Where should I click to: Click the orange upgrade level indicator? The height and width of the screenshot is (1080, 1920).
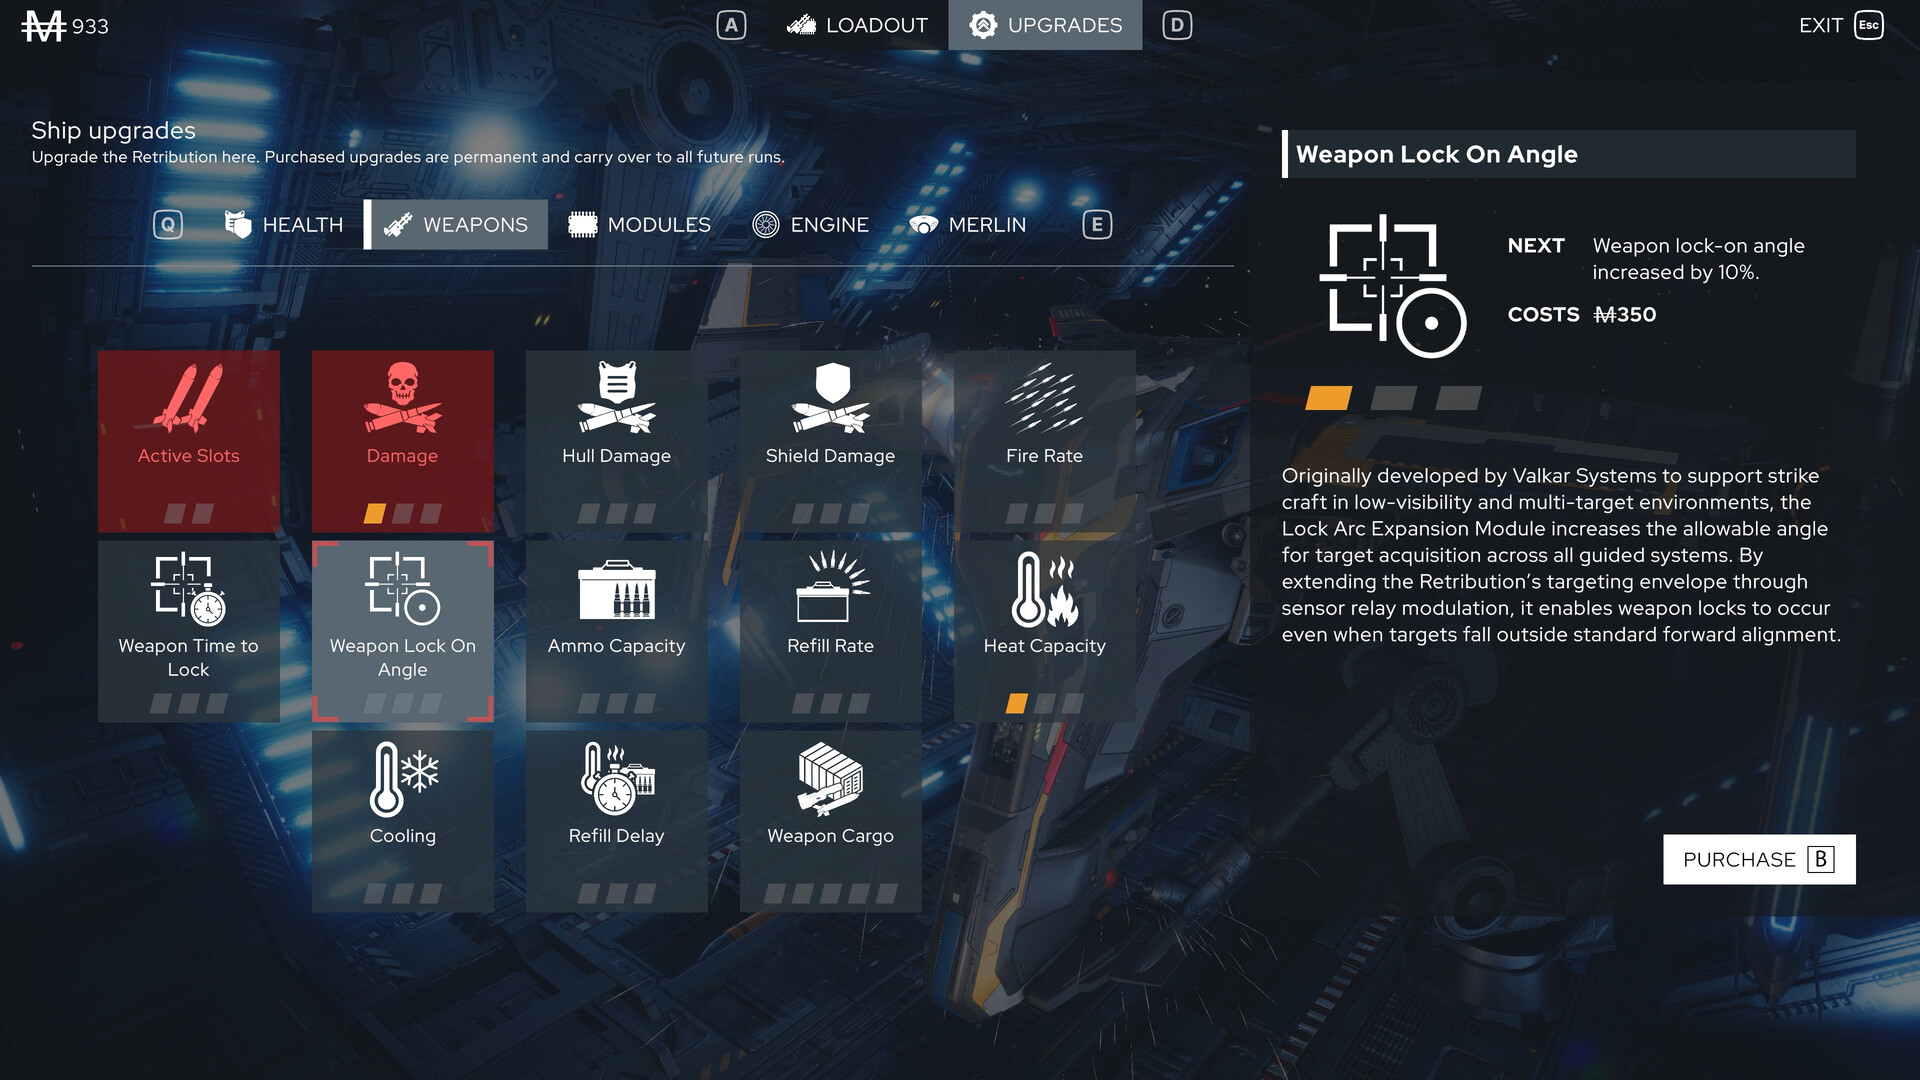pyautogui.click(x=1328, y=398)
